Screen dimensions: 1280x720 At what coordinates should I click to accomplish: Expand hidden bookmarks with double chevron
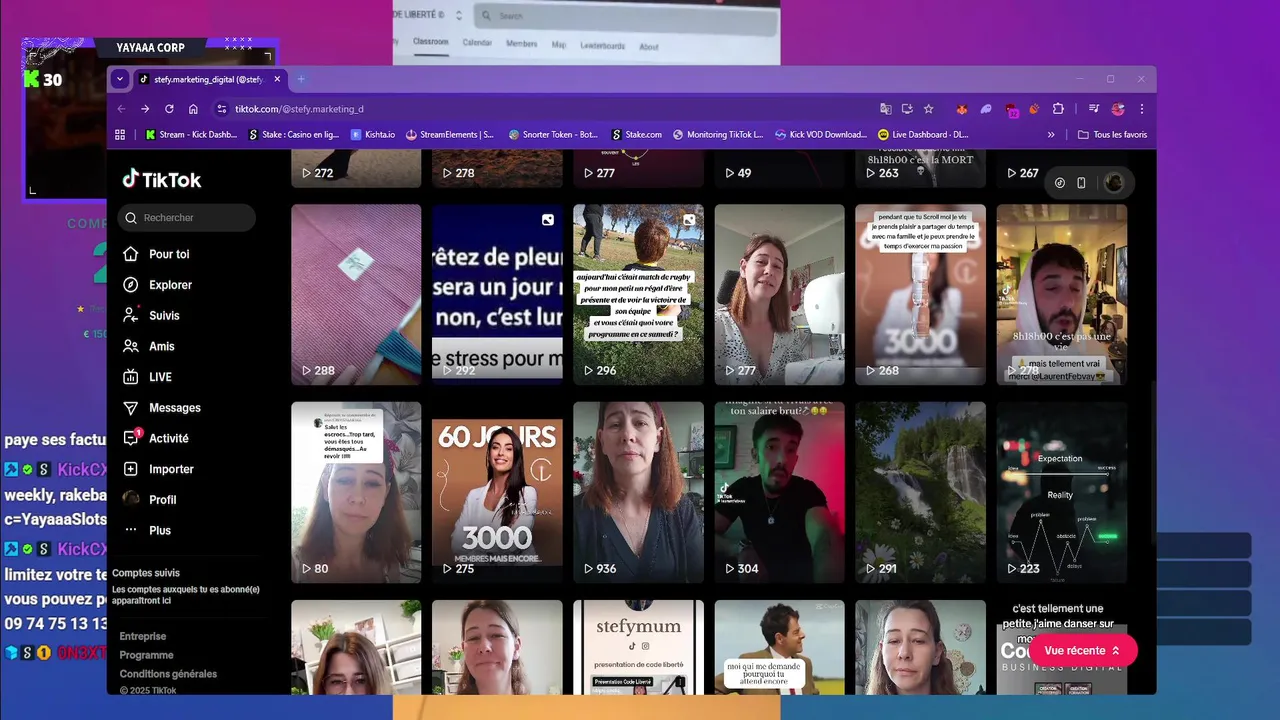[1051, 135]
